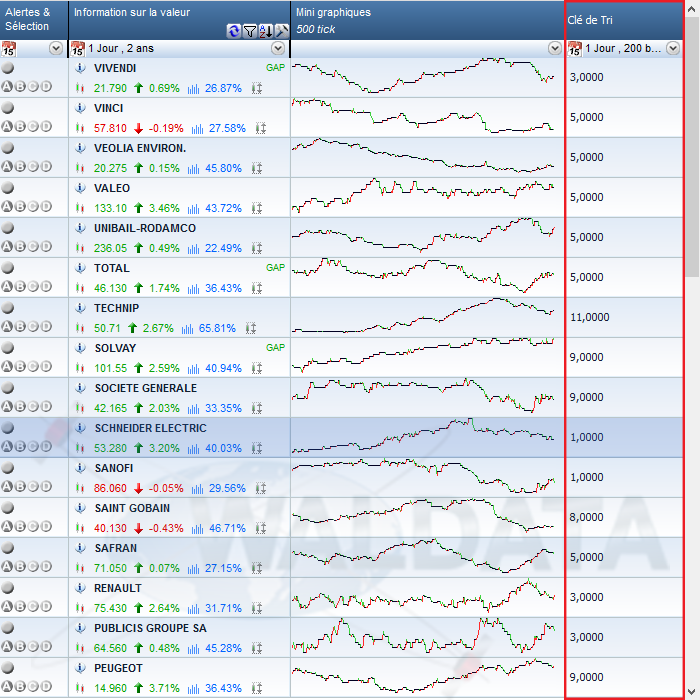Open the info icon for VALEO
Screen dimensions: 700x700
pyautogui.click(x=80, y=188)
